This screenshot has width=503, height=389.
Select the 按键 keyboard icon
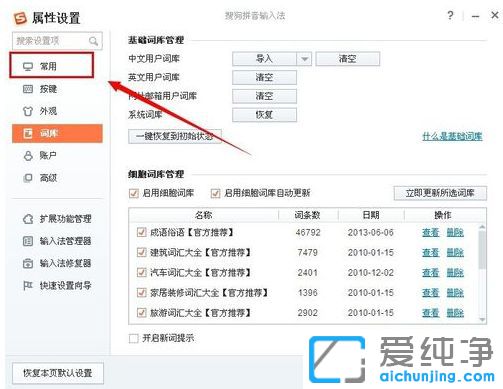pyautogui.click(x=28, y=89)
